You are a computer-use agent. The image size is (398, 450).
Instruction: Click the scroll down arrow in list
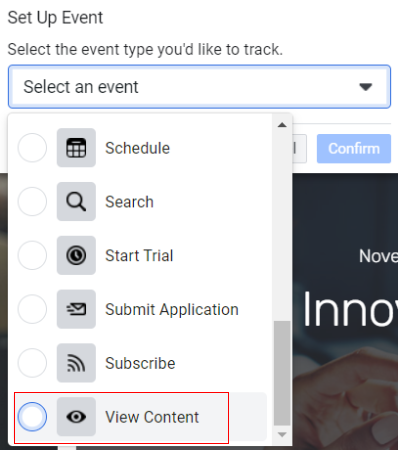coord(282,435)
